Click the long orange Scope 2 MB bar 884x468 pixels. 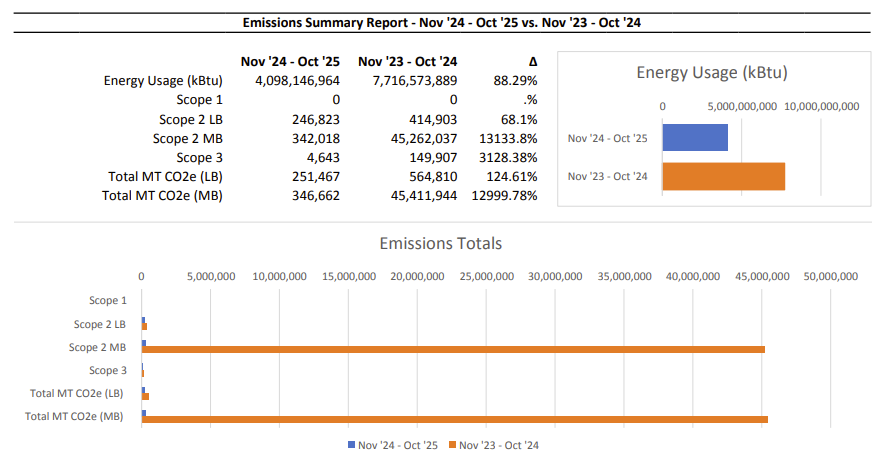click(455, 349)
